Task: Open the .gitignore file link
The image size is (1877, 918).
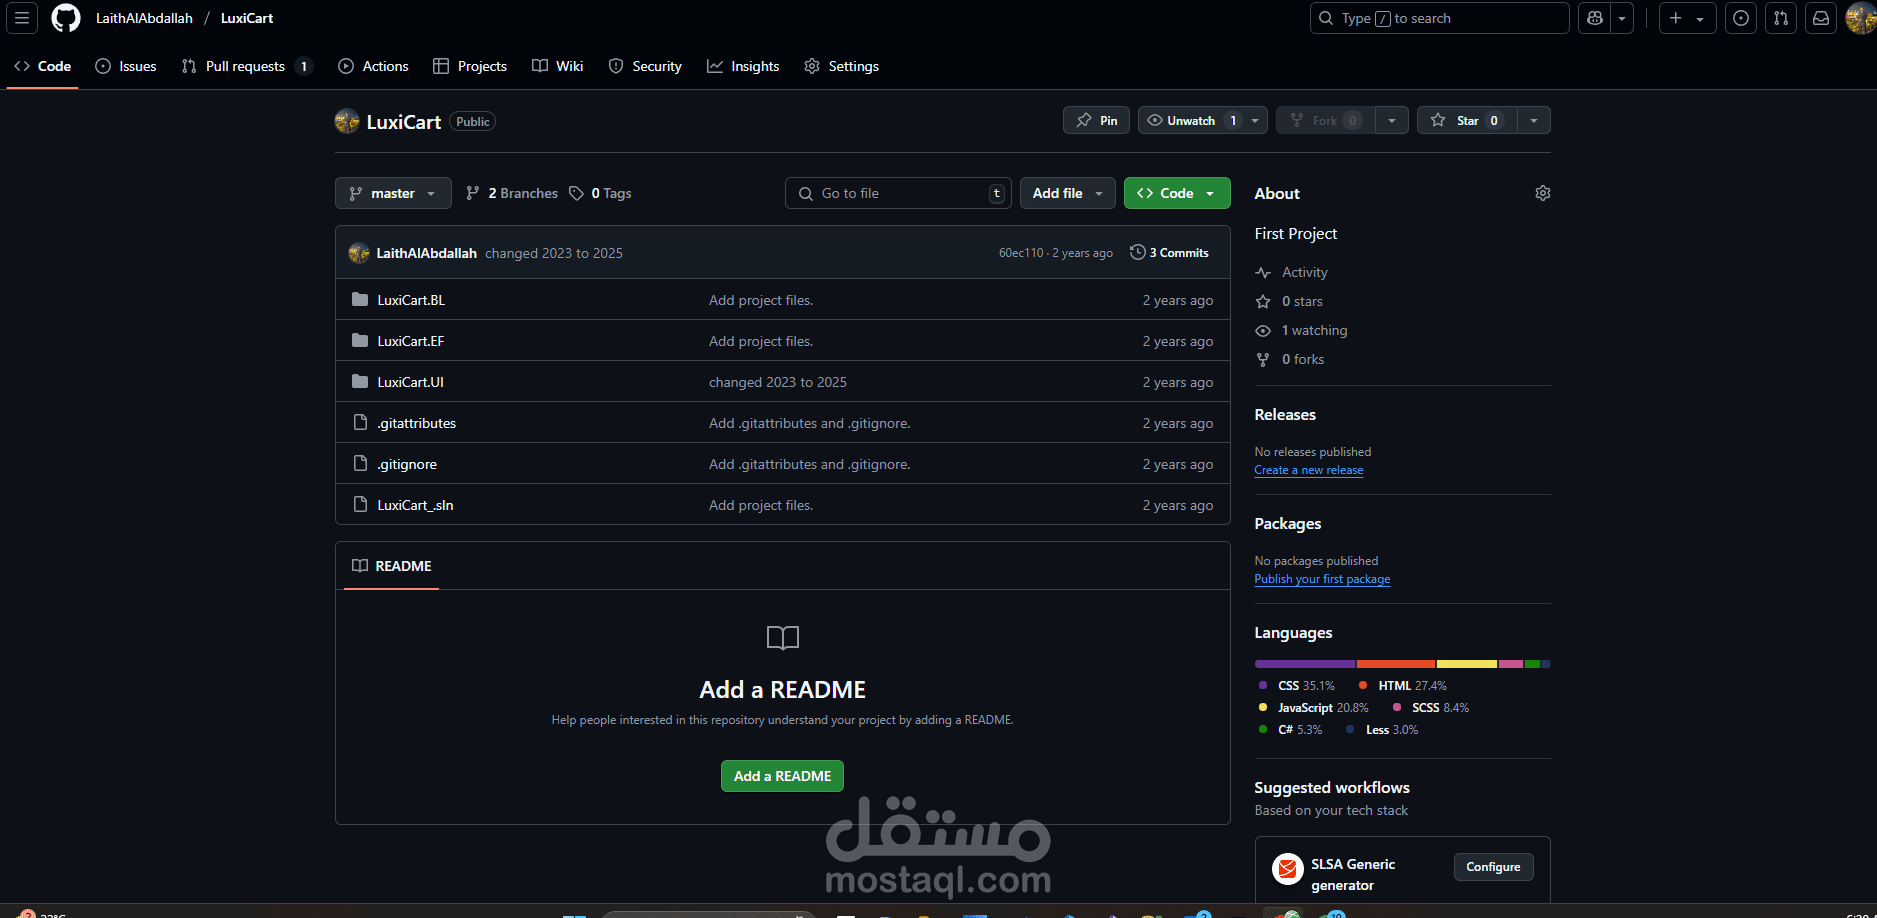Action: pyautogui.click(x=407, y=464)
